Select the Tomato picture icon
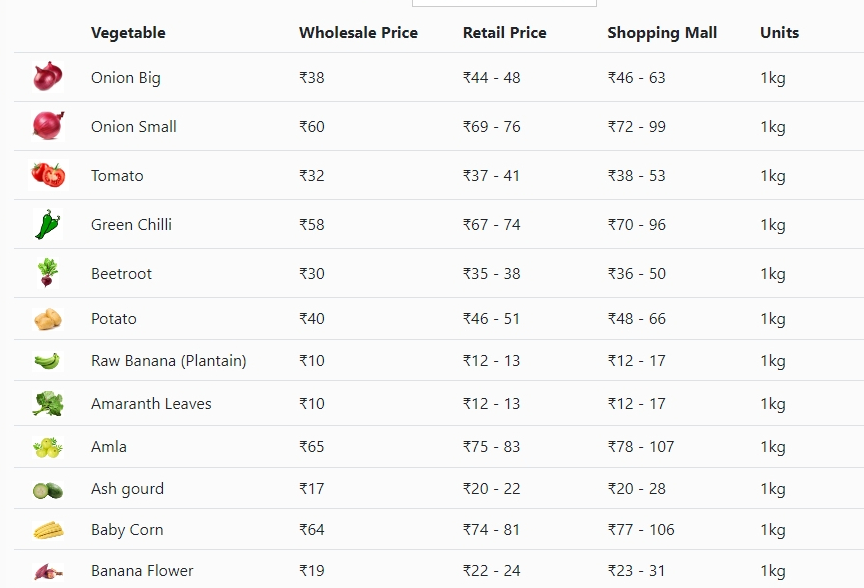The width and height of the screenshot is (864, 588). [x=48, y=175]
